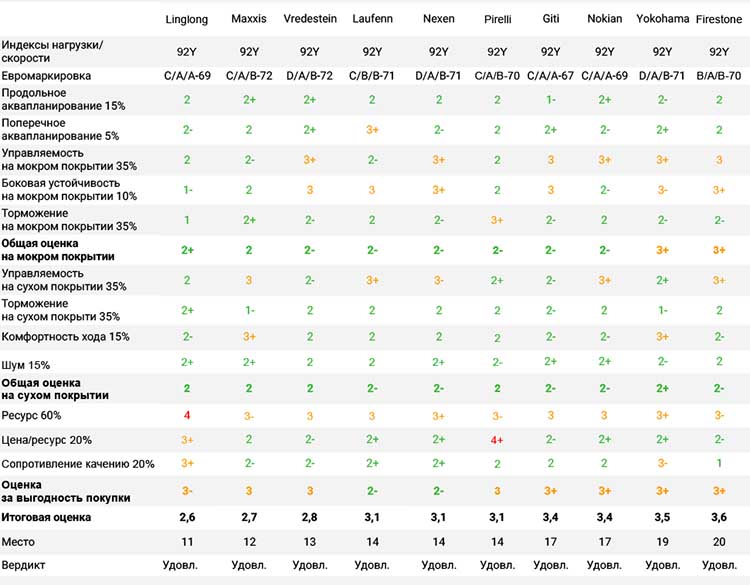Screen dimensions: 750x585
Task: Click the Yokohama brand heading
Action: [x=662, y=20]
